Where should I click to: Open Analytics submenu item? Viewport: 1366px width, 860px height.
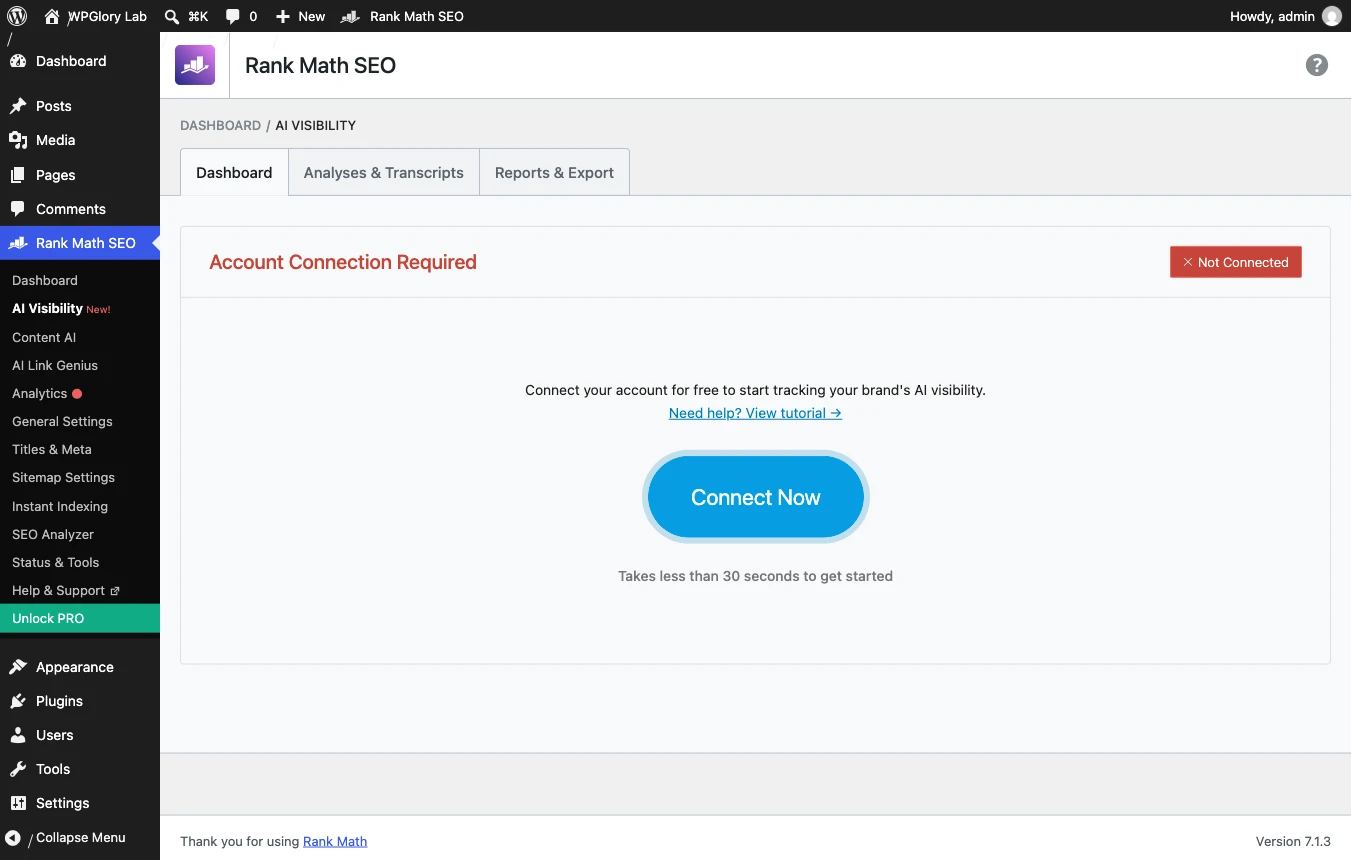80,393
